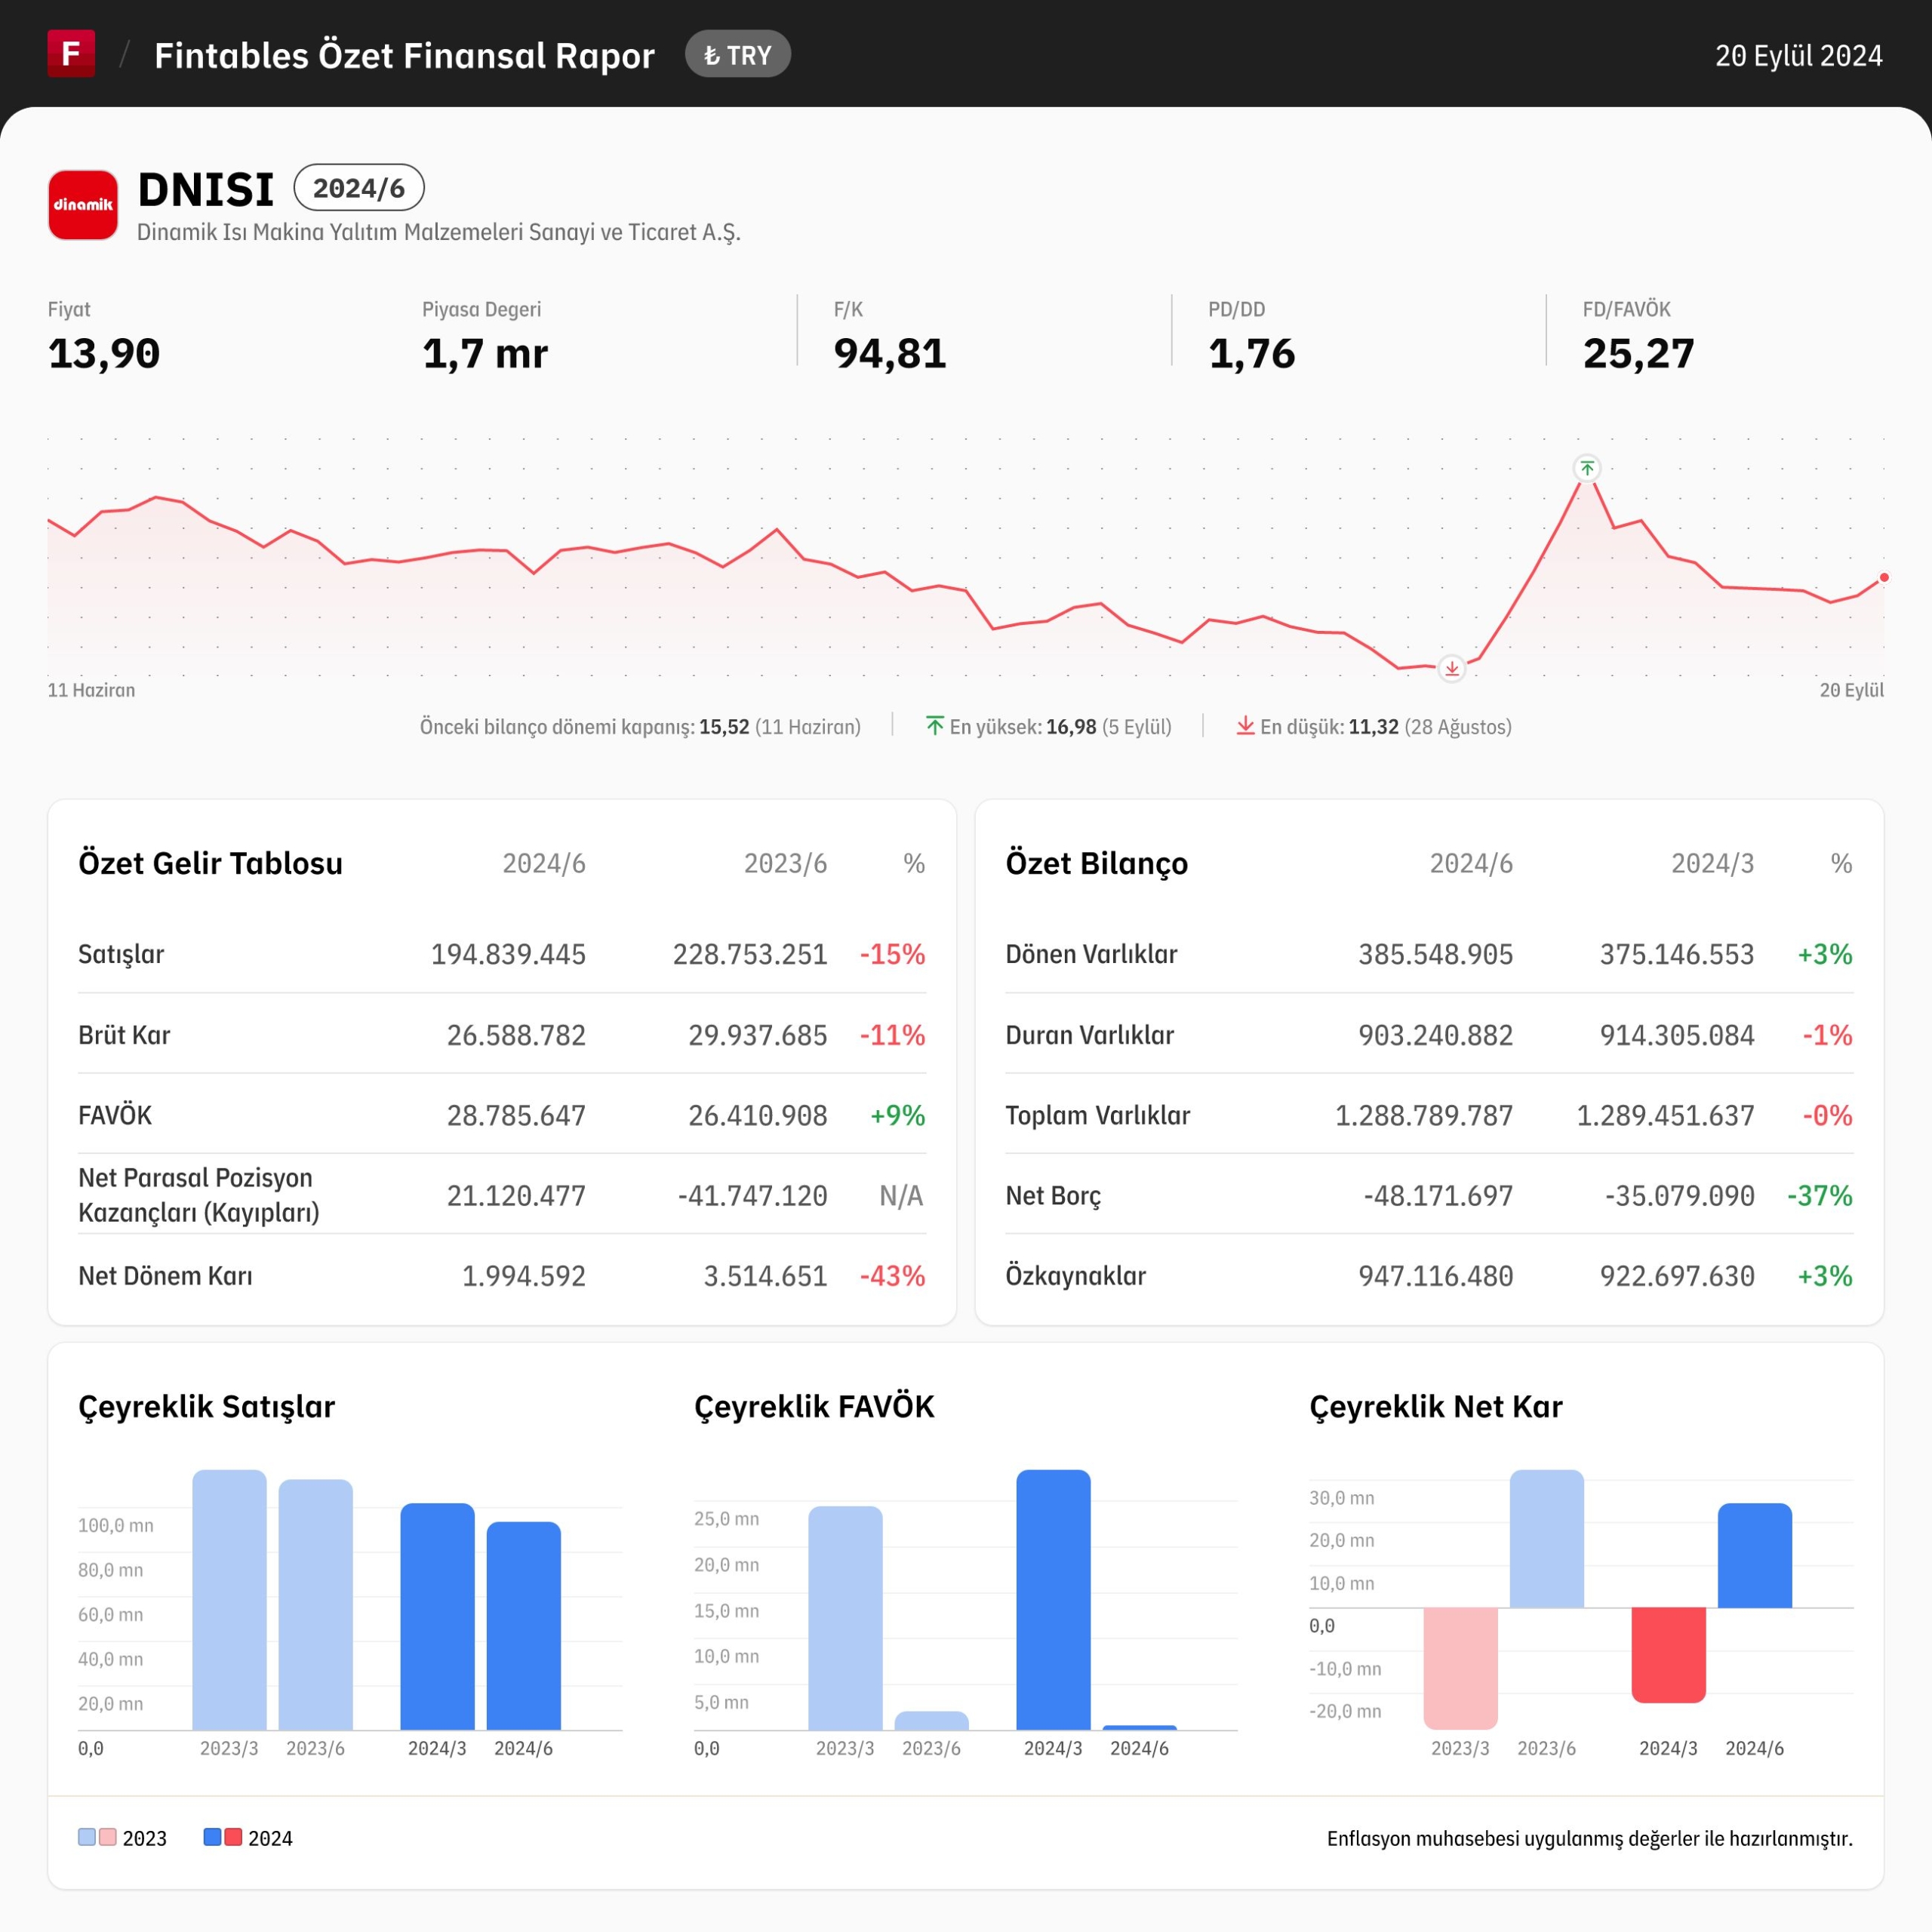Click the previous close value 15,52

click(724, 727)
